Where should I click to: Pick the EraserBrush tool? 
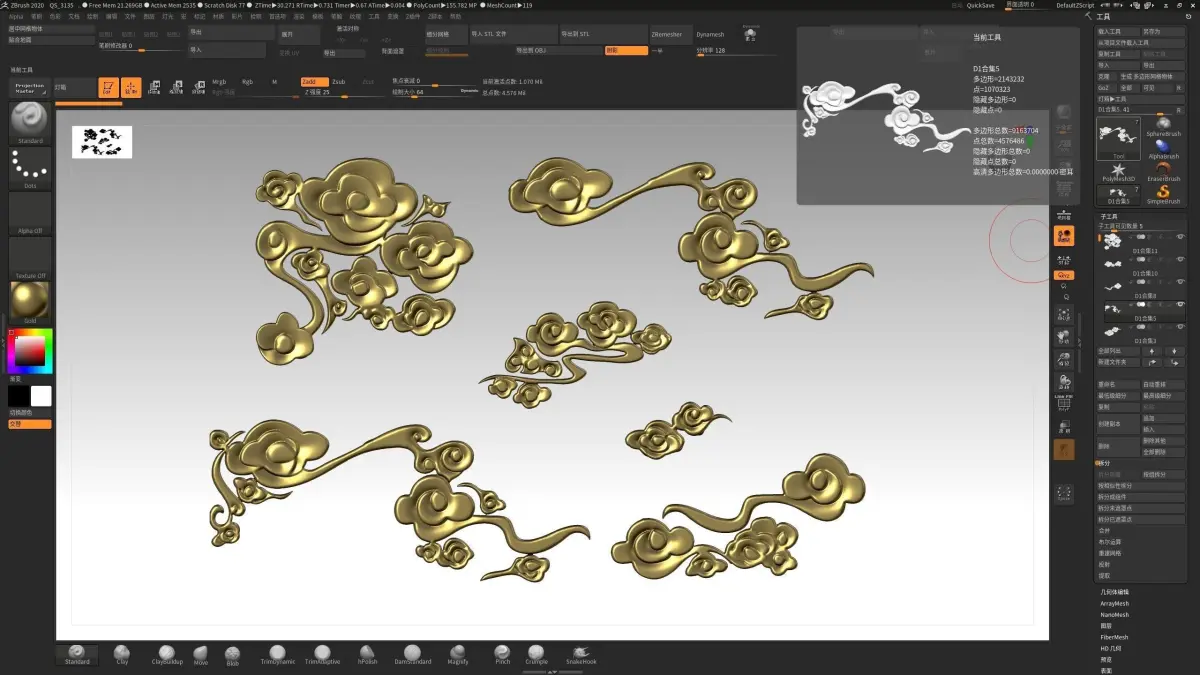click(x=1163, y=172)
